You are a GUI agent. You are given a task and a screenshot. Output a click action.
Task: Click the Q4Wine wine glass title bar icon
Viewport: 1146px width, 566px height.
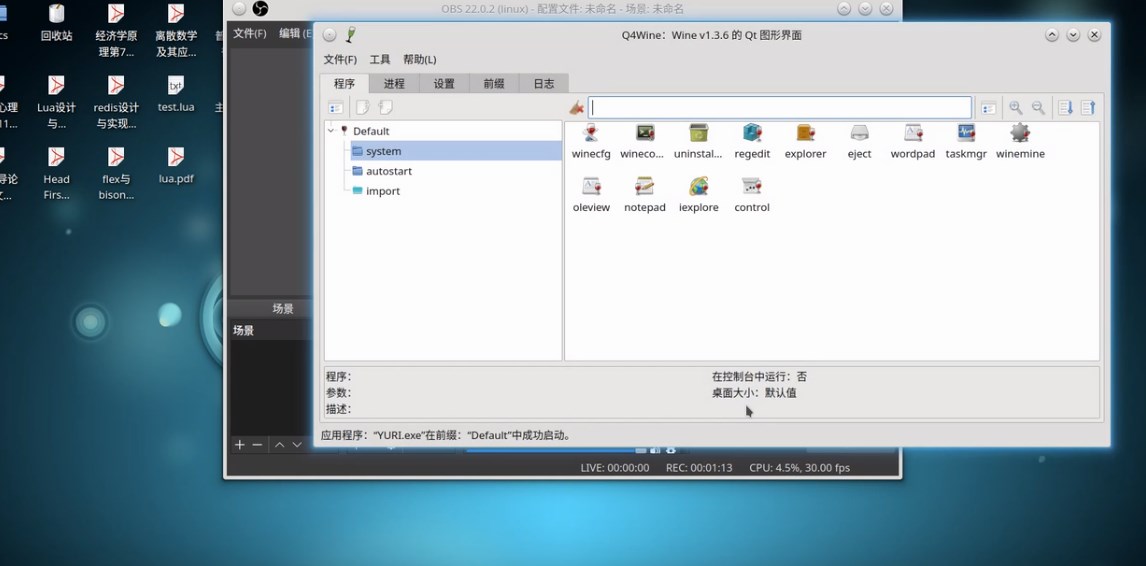coord(352,34)
